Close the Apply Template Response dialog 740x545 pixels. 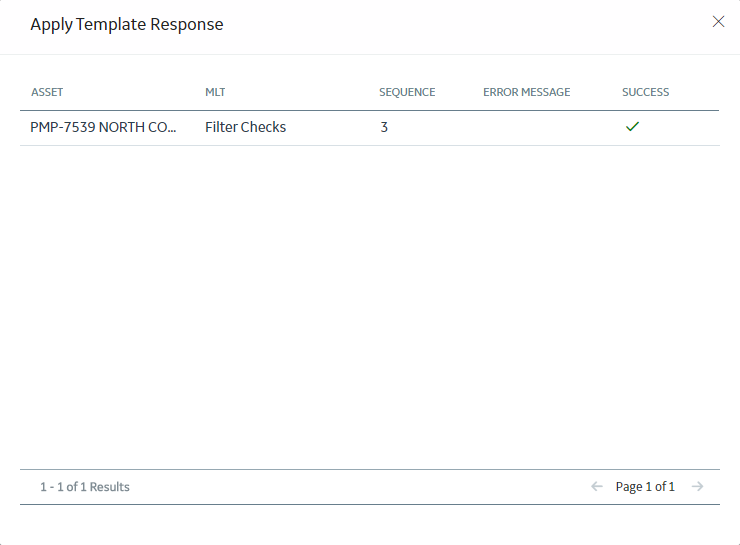(x=718, y=22)
